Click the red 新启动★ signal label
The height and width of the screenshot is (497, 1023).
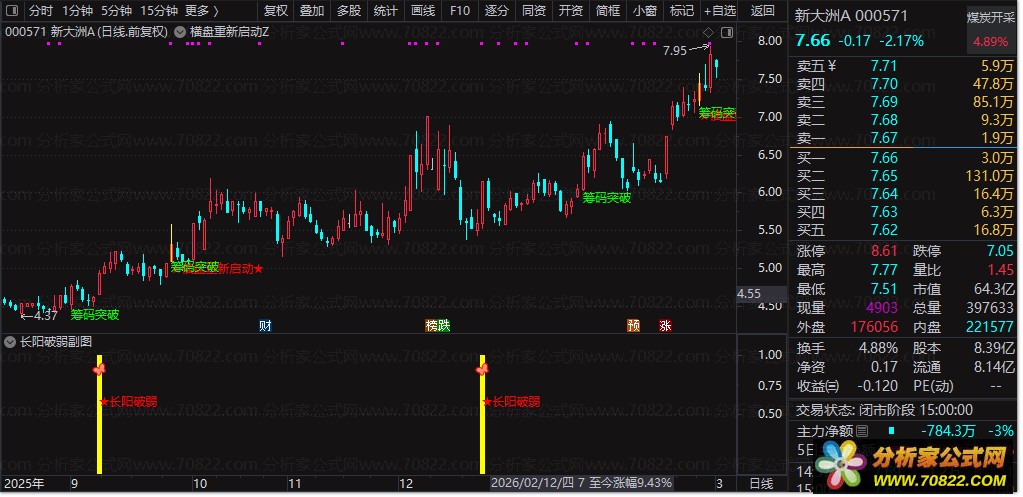pyautogui.click(x=239, y=268)
